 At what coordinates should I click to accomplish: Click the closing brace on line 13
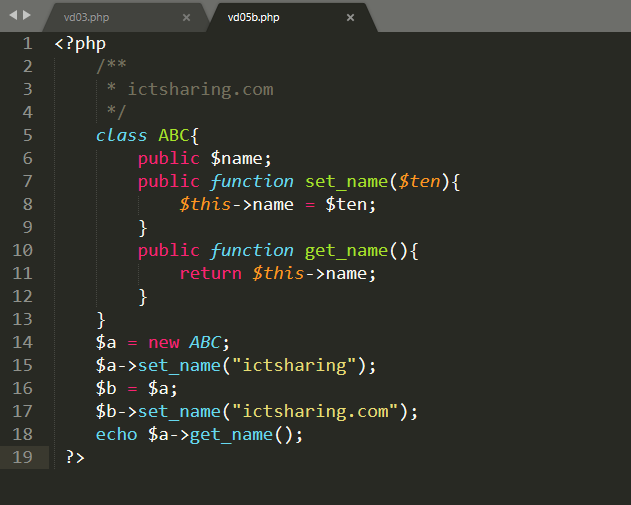pyautogui.click(x=101, y=320)
